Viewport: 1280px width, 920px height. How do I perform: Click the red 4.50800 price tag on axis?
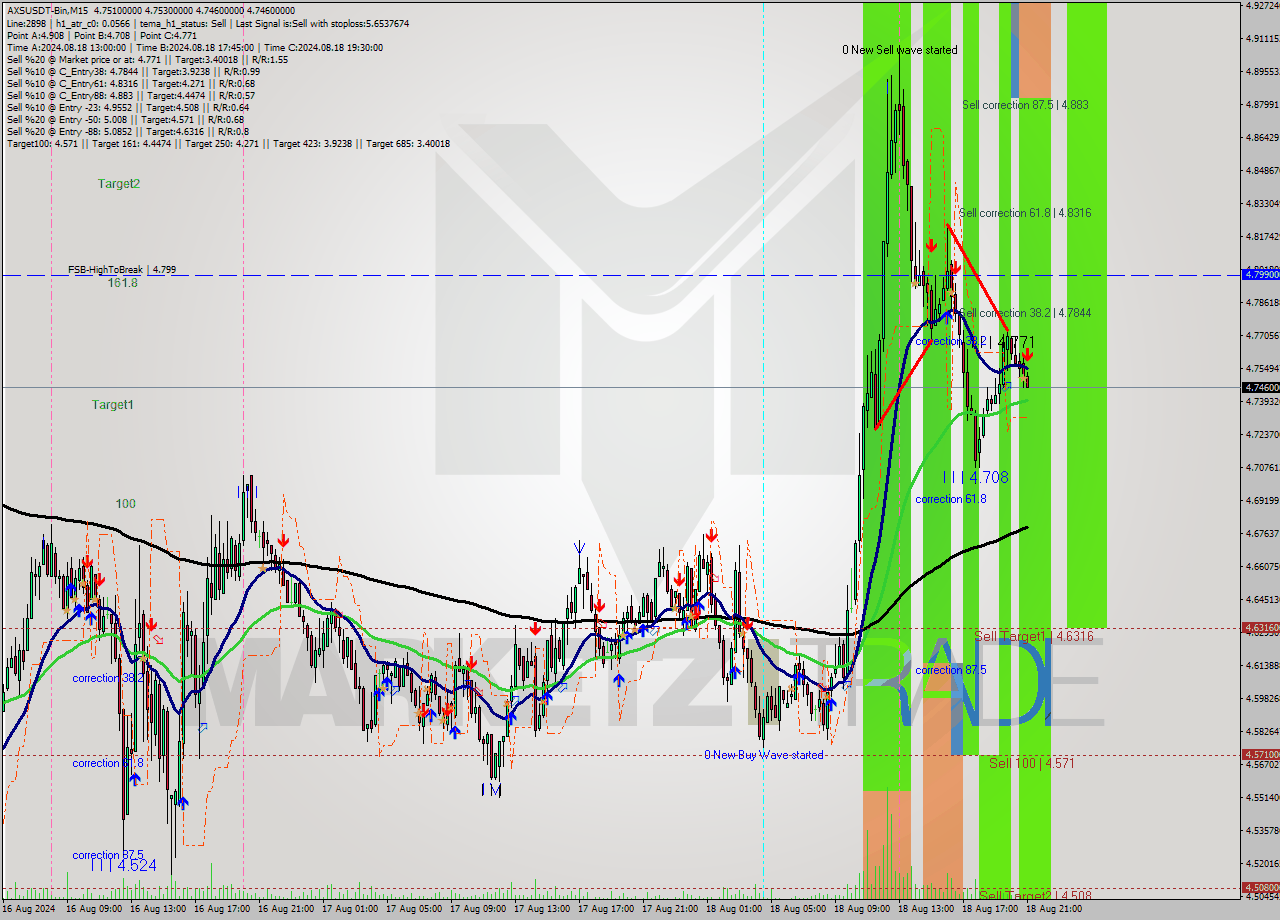tap(1261, 887)
